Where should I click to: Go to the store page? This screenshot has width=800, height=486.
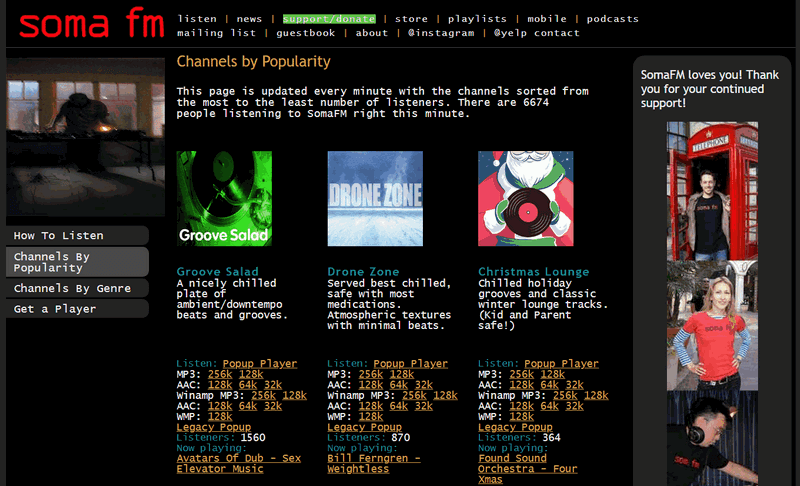(411, 19)
